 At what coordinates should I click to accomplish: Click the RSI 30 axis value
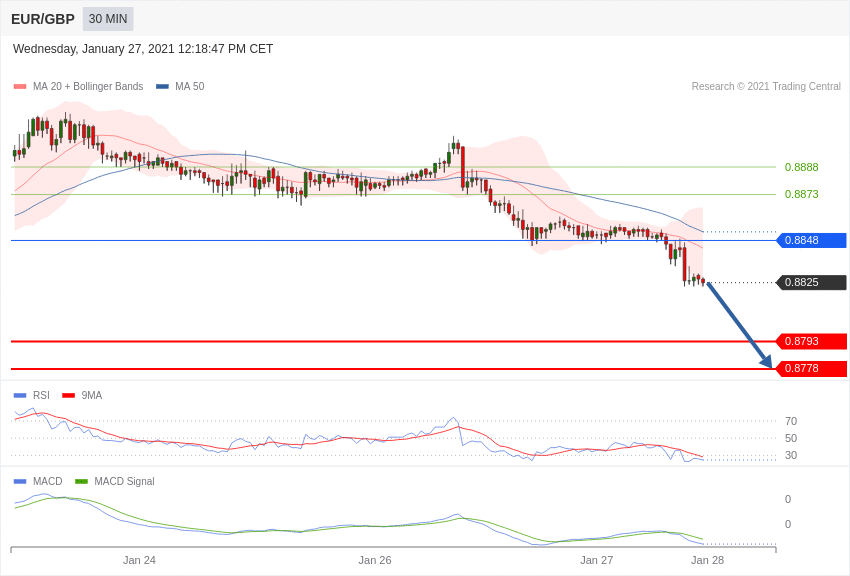tap(791, 455)
